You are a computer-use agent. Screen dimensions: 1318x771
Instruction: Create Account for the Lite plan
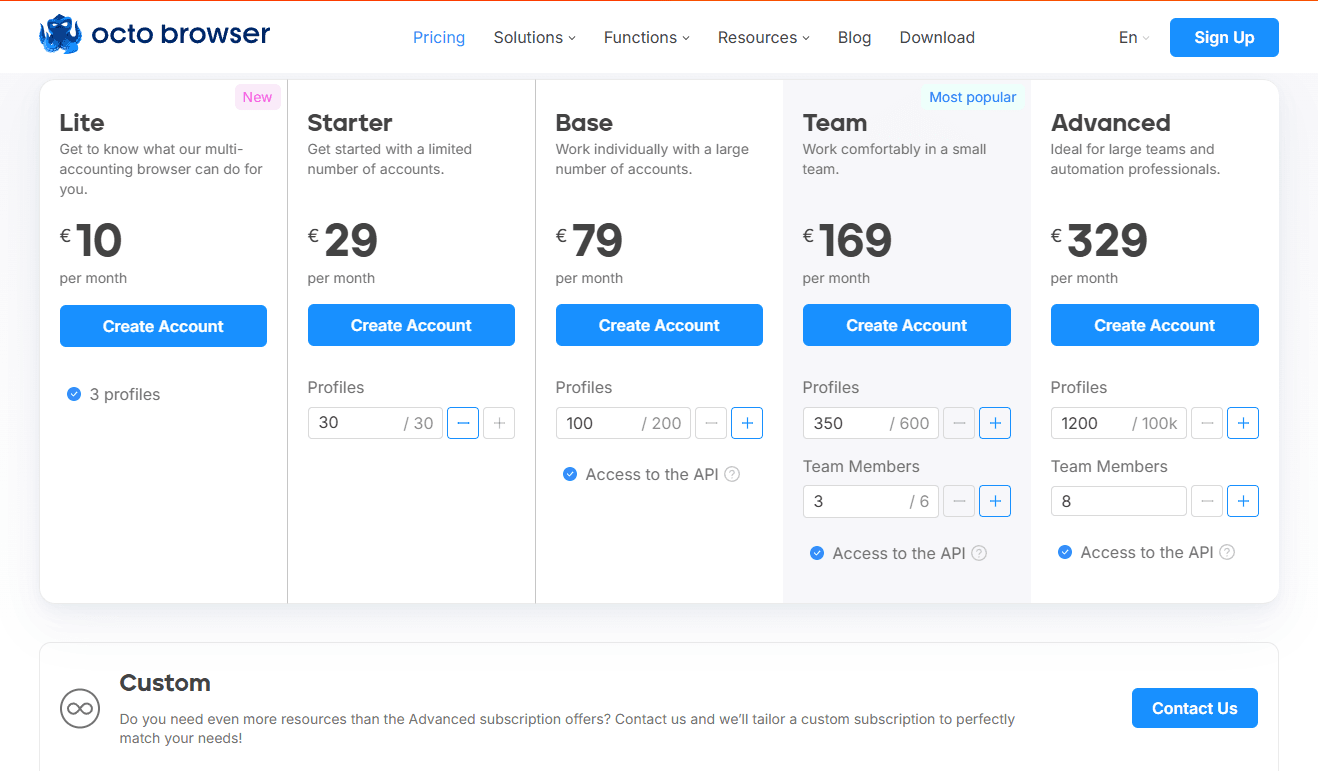(163, 326)
